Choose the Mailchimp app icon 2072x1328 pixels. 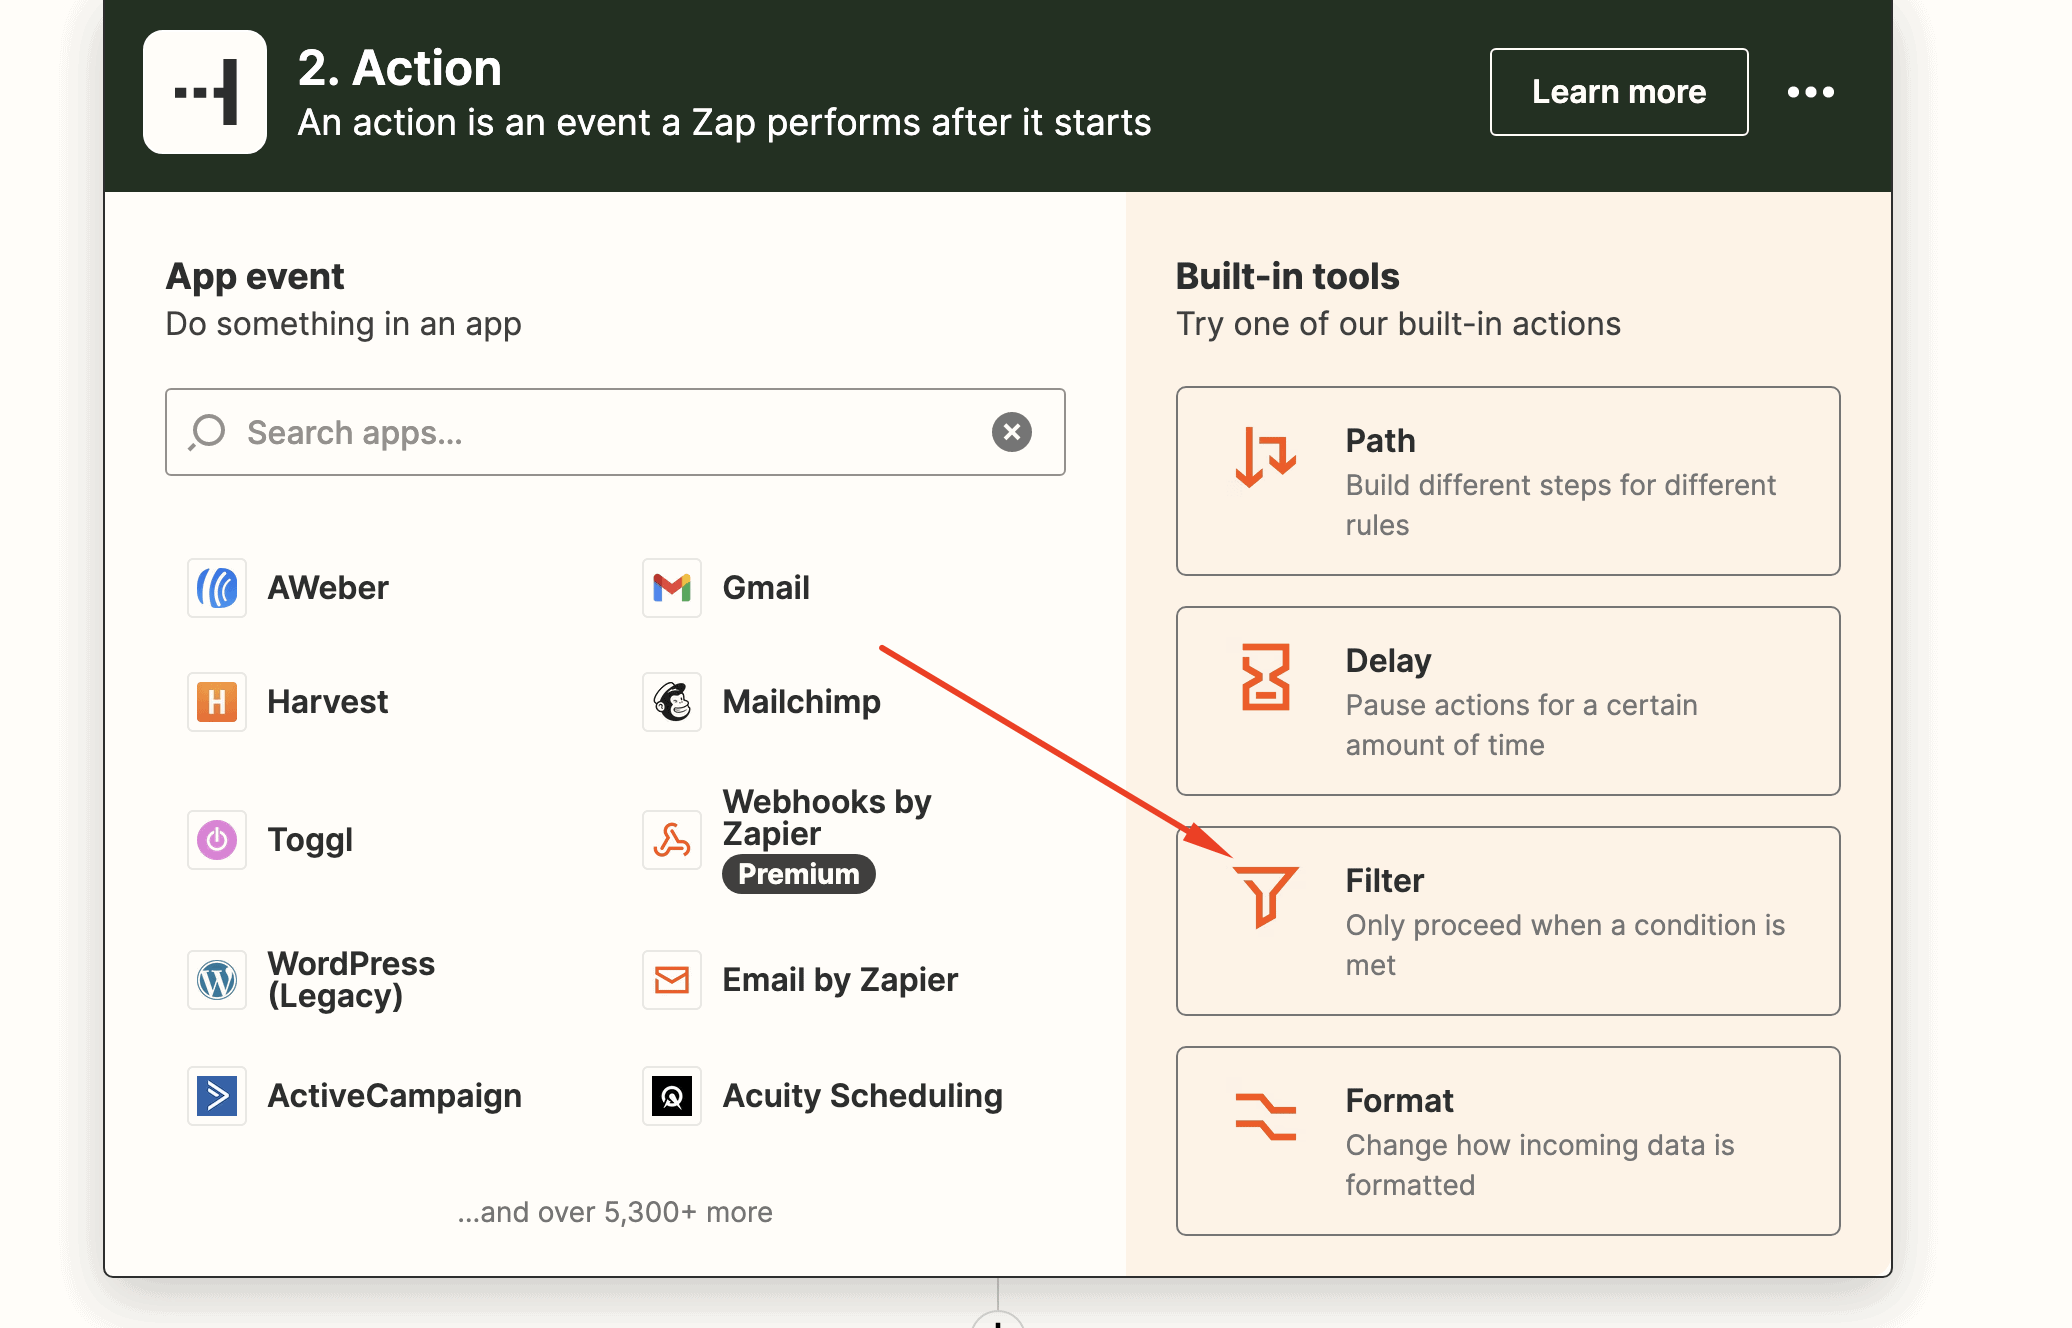[672, 702]
